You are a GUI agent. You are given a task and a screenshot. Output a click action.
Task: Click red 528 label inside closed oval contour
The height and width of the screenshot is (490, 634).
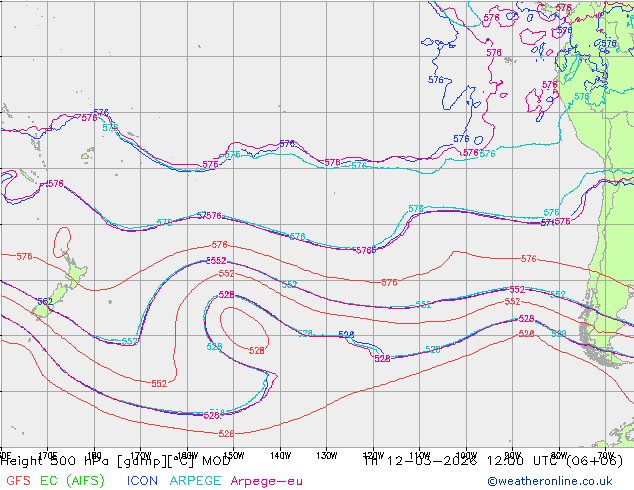click(257, 351)
